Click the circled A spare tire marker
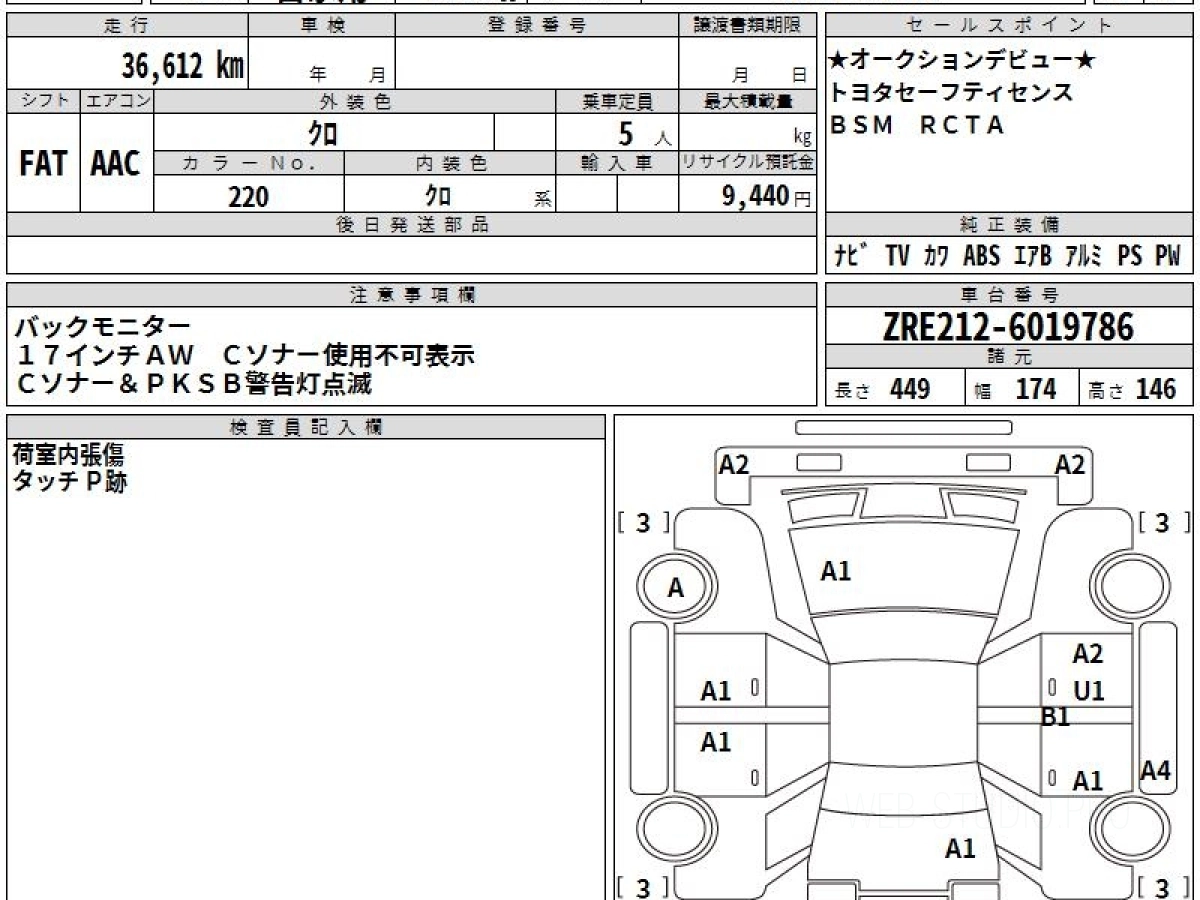1200x900 pixels. pos(676,589)
